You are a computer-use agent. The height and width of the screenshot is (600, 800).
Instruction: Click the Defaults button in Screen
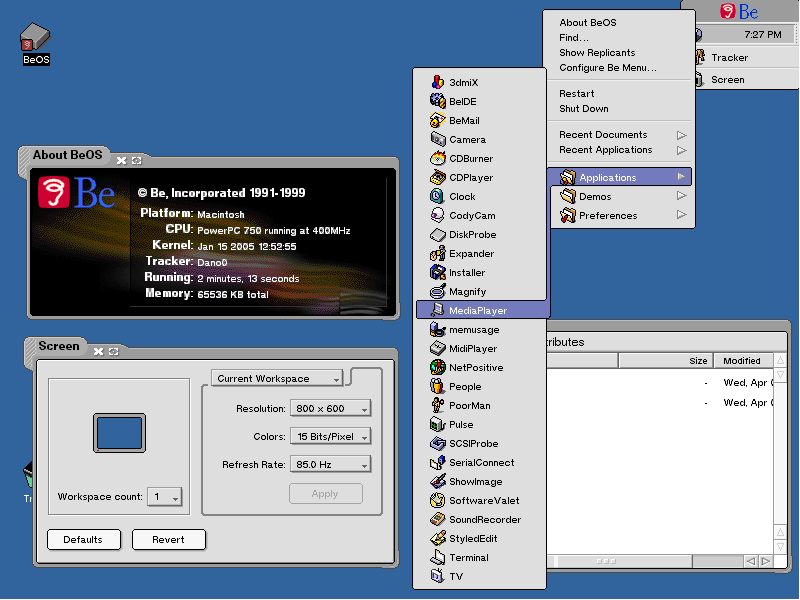84,539
